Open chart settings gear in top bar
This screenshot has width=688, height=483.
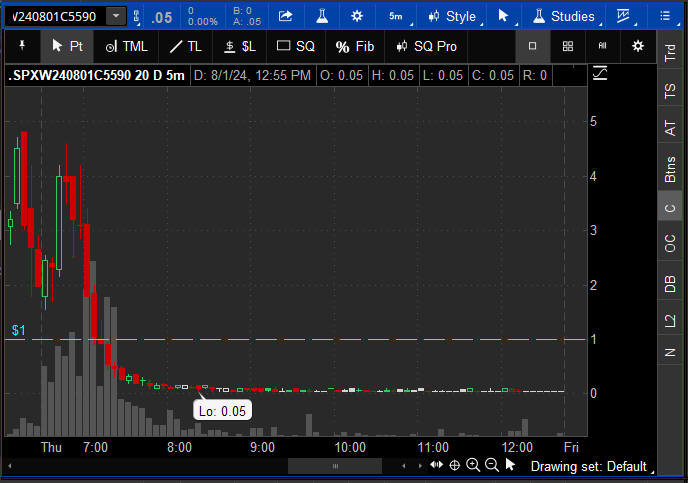[x=357, y=17]
